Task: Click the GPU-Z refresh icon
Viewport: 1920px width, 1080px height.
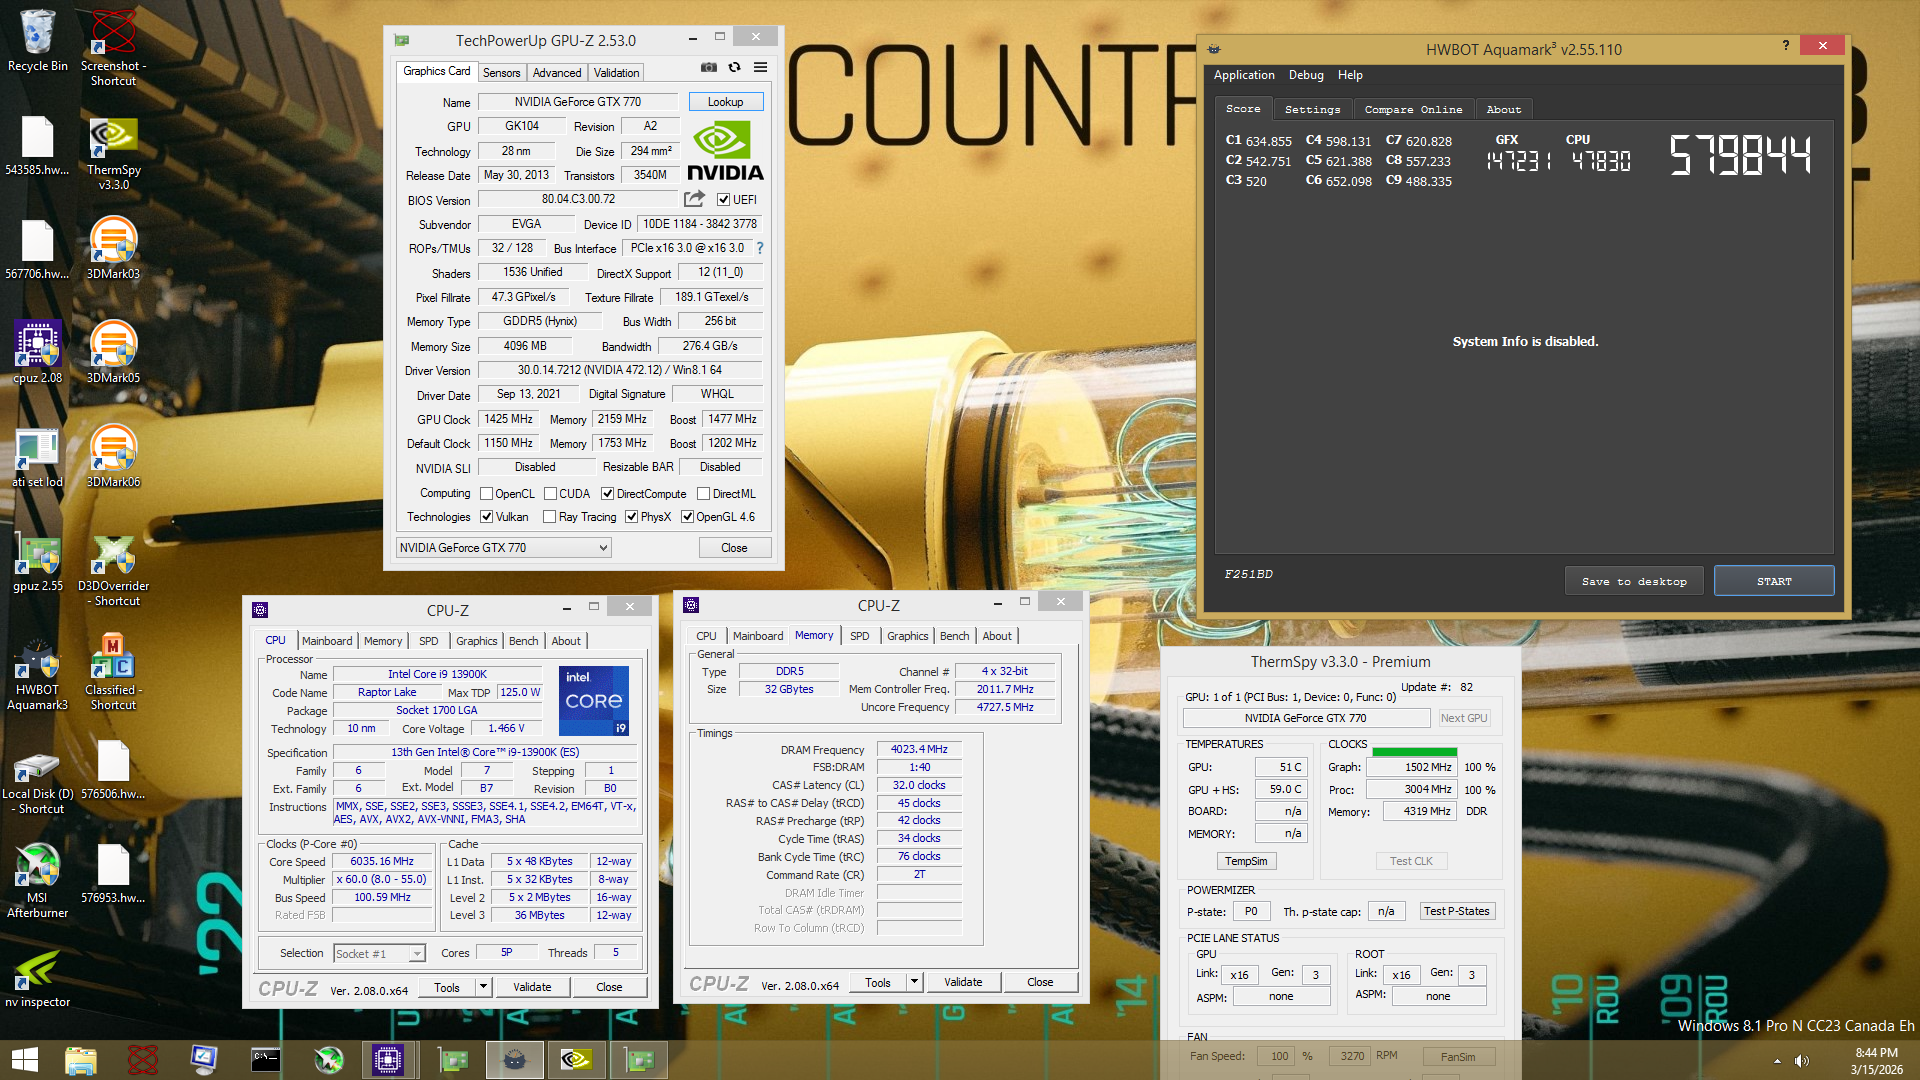Action: (x=734, y=68)
